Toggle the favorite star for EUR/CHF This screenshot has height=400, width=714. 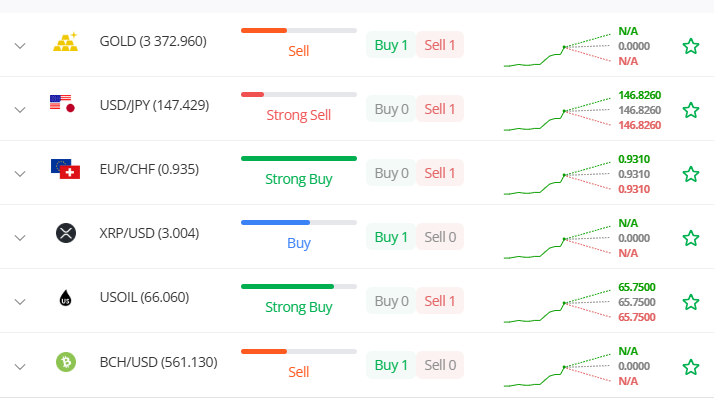coord(691,174)
